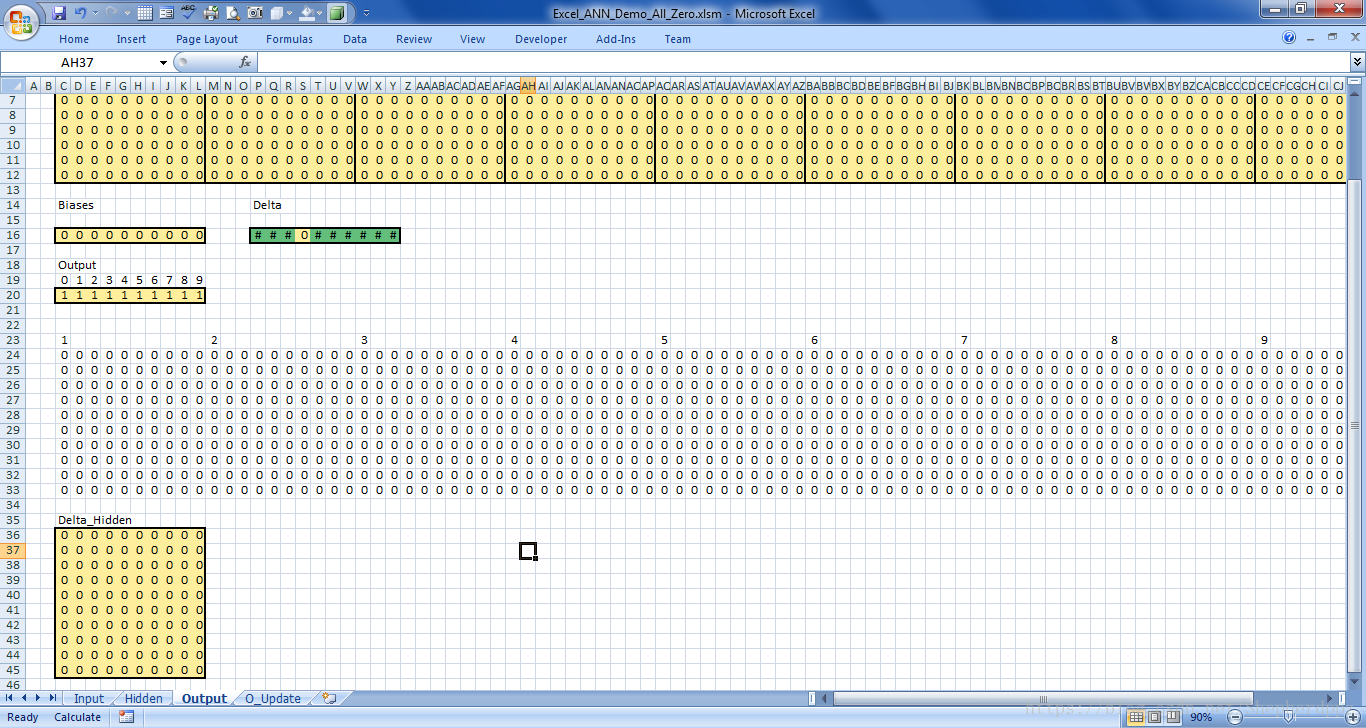
Task: Switch to the Input sheet
Action: tap(89, 699)
